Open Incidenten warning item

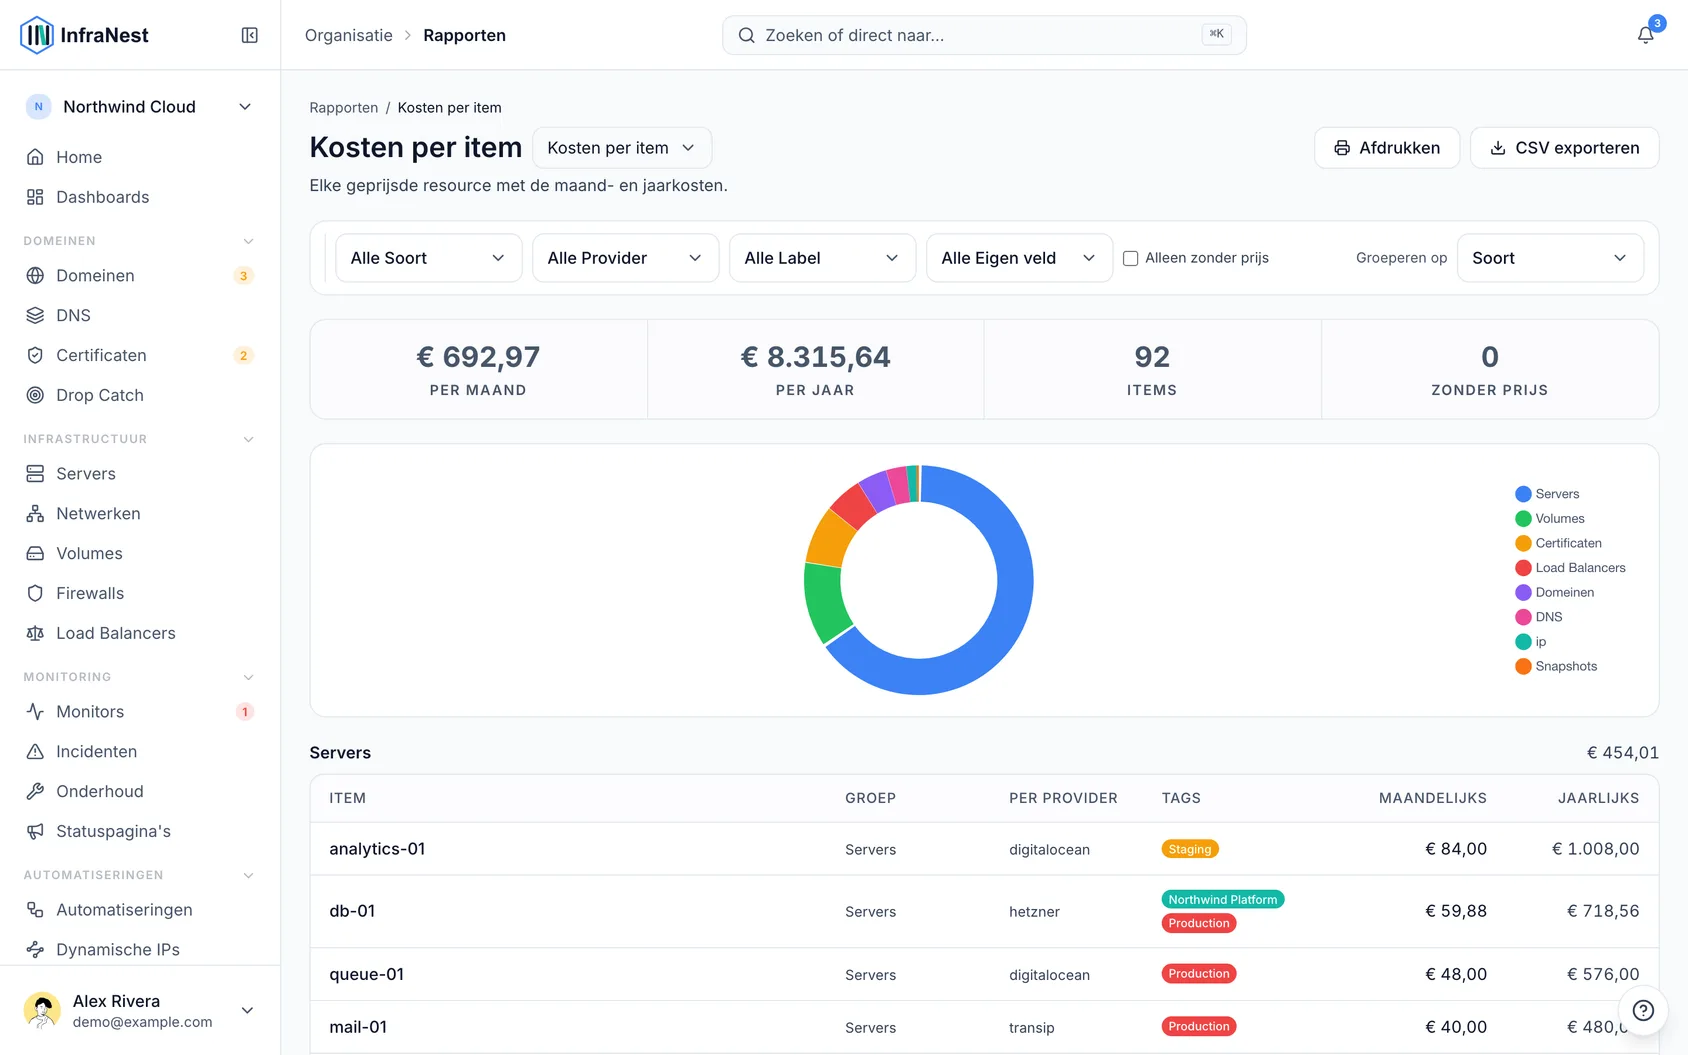pyautogui.click(x=140, y=751)
